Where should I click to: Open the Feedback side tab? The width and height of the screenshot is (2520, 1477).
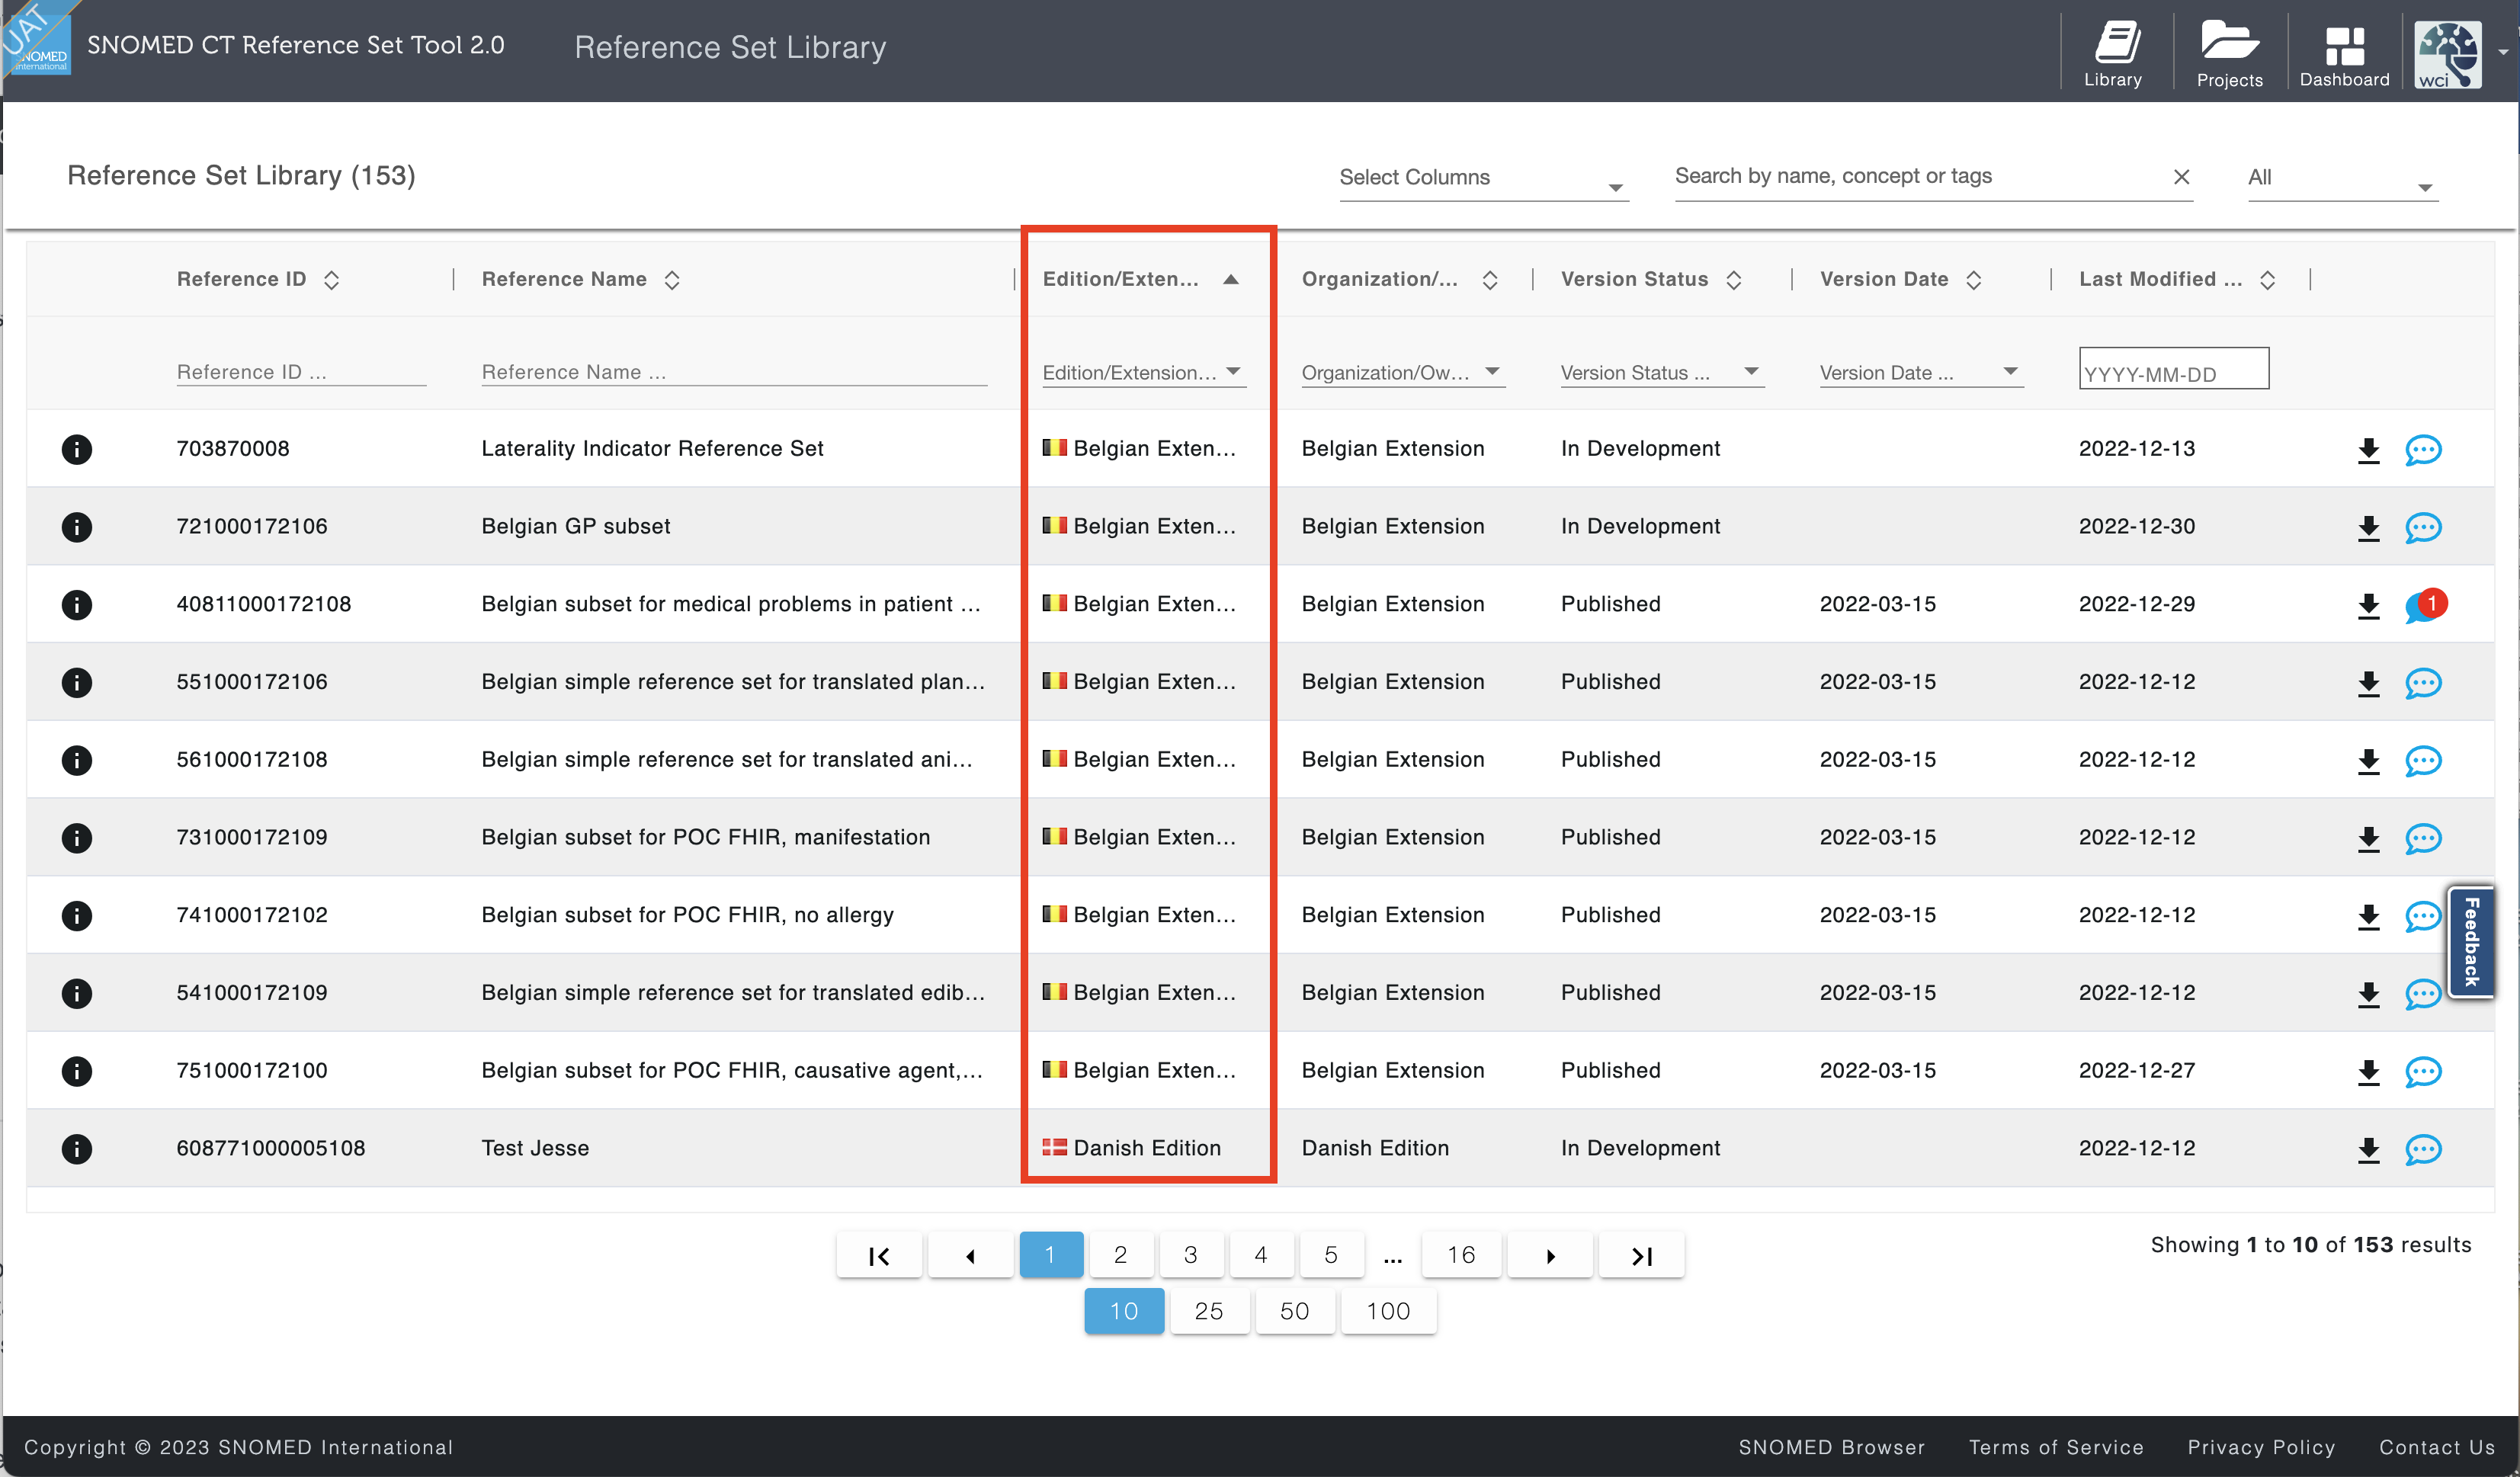point(2471,941)
